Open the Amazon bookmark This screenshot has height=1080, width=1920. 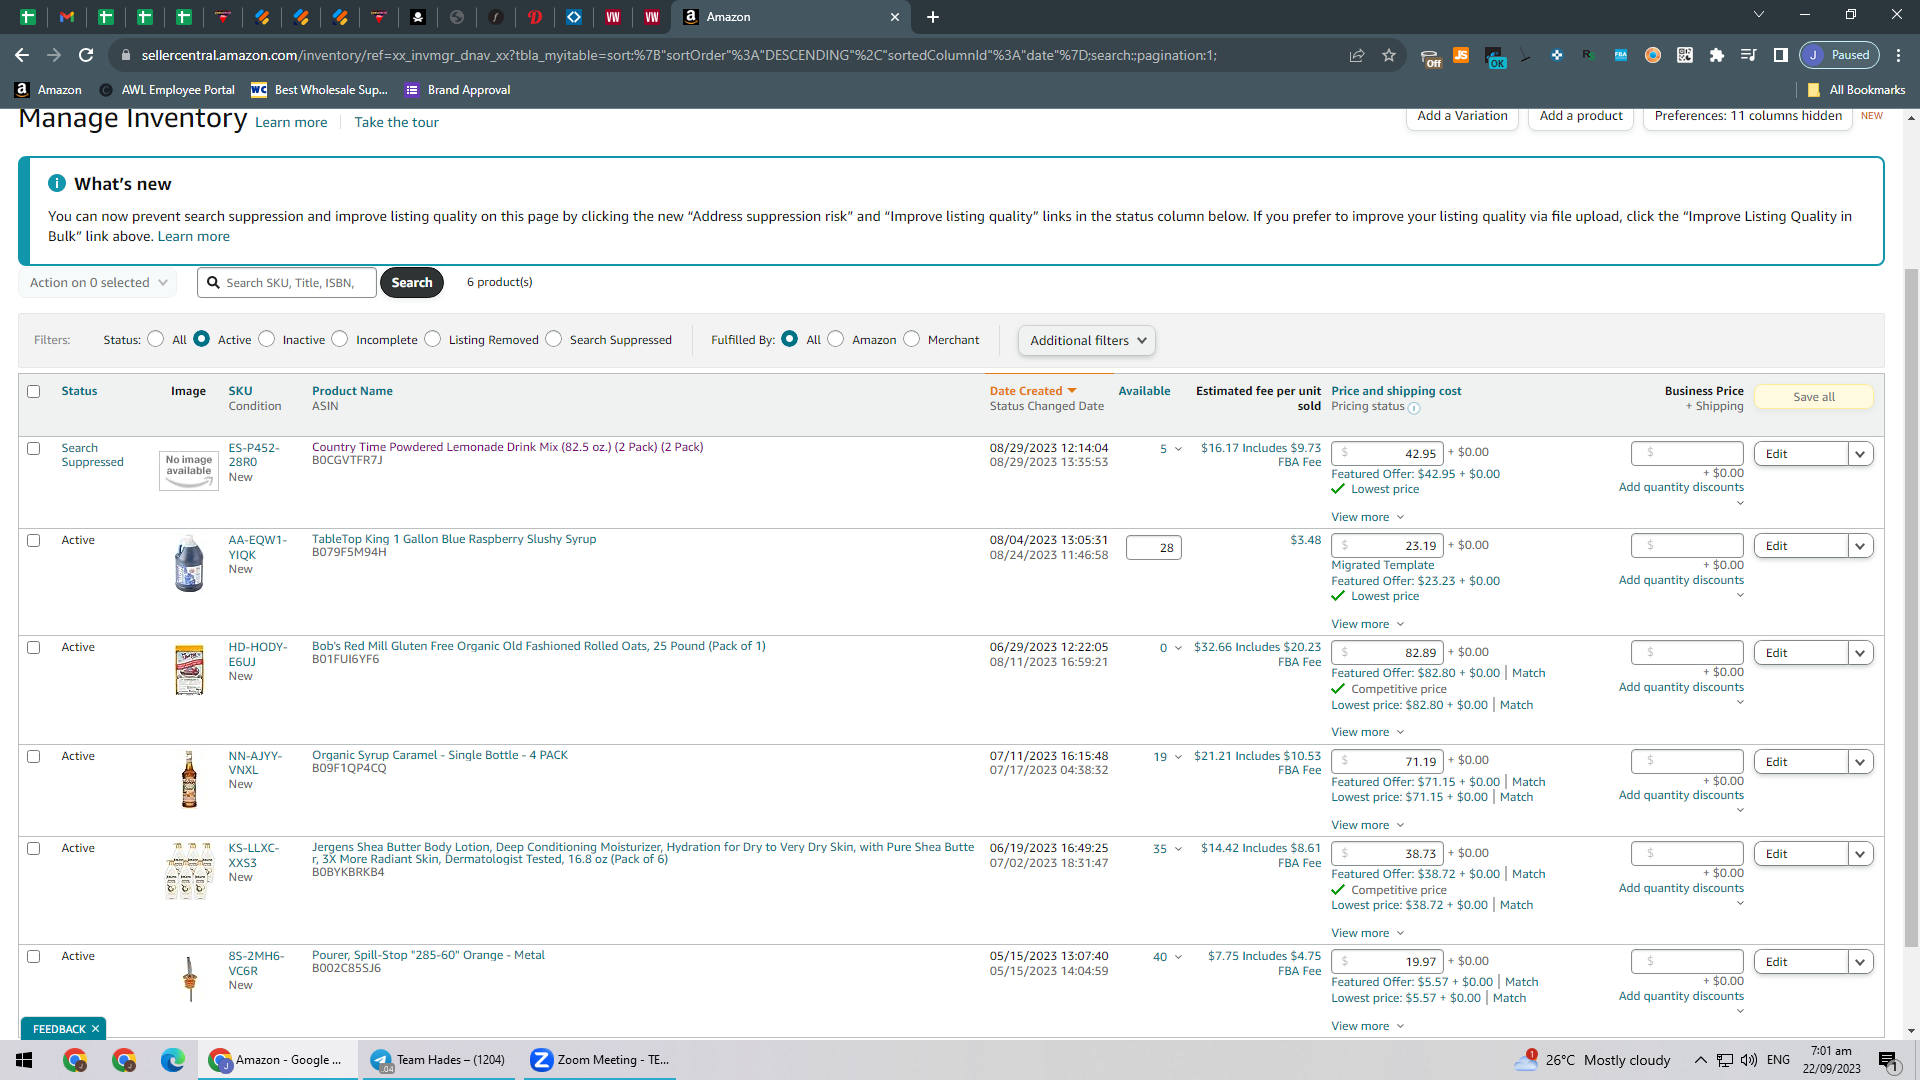click(x=48, y=90)
